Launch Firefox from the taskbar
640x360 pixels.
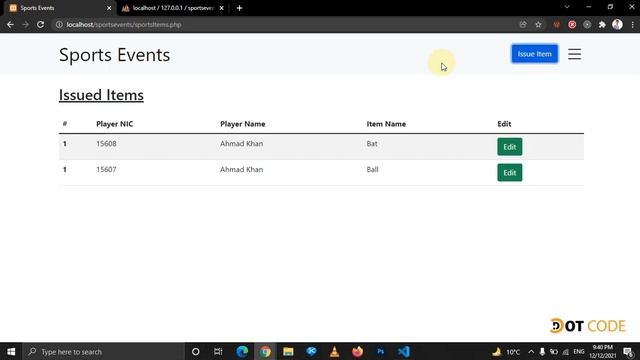[358, 351]
